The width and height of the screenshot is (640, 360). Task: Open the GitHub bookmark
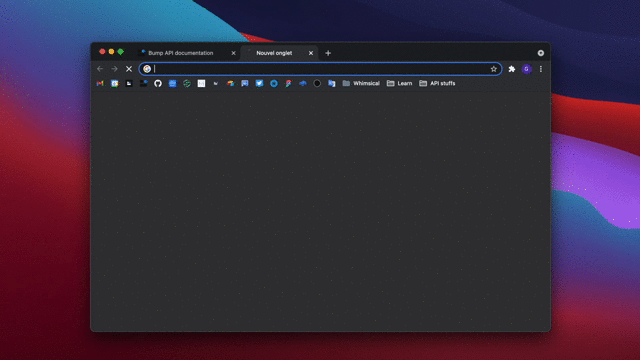point(158,83)
